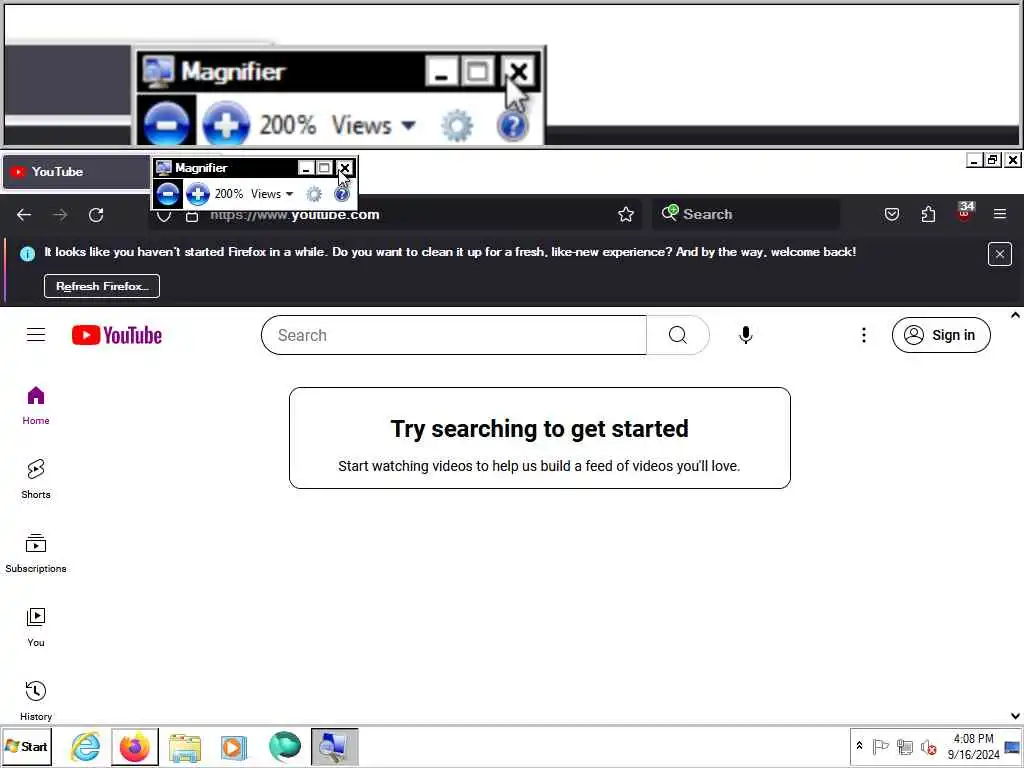Click youtube.com address bar URL
The image size is (1024, 768).
(295, 215)
